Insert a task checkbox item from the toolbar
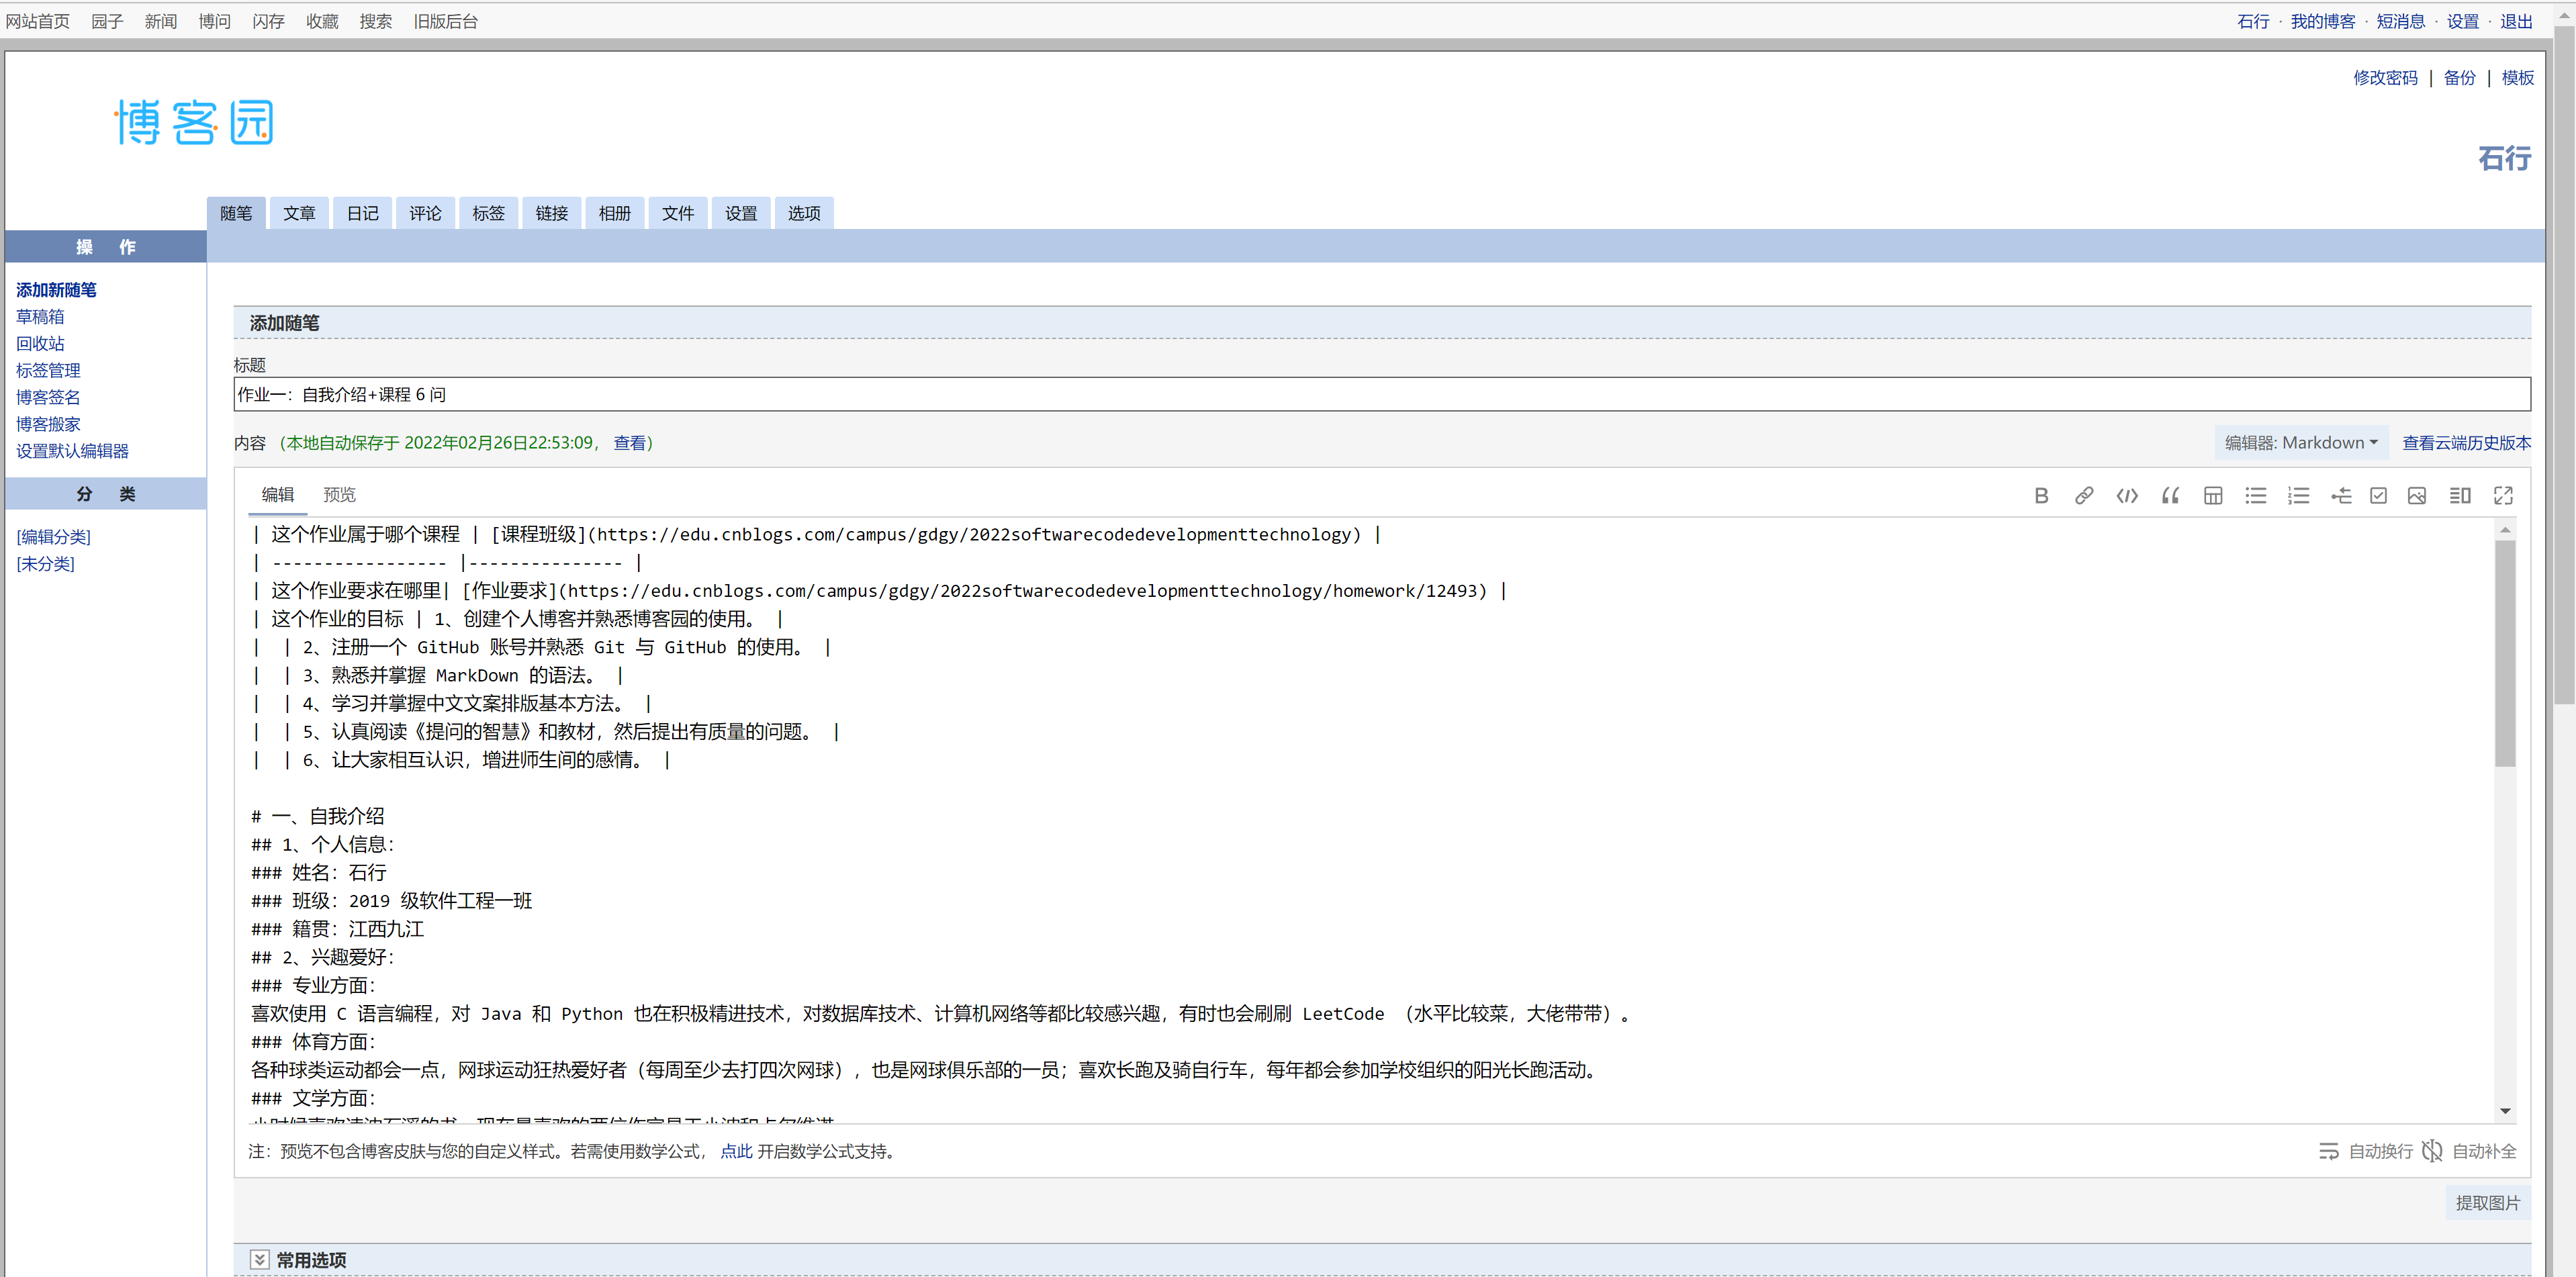Viewport: 2576px width, 1277px height. [x=2379, y=495]
